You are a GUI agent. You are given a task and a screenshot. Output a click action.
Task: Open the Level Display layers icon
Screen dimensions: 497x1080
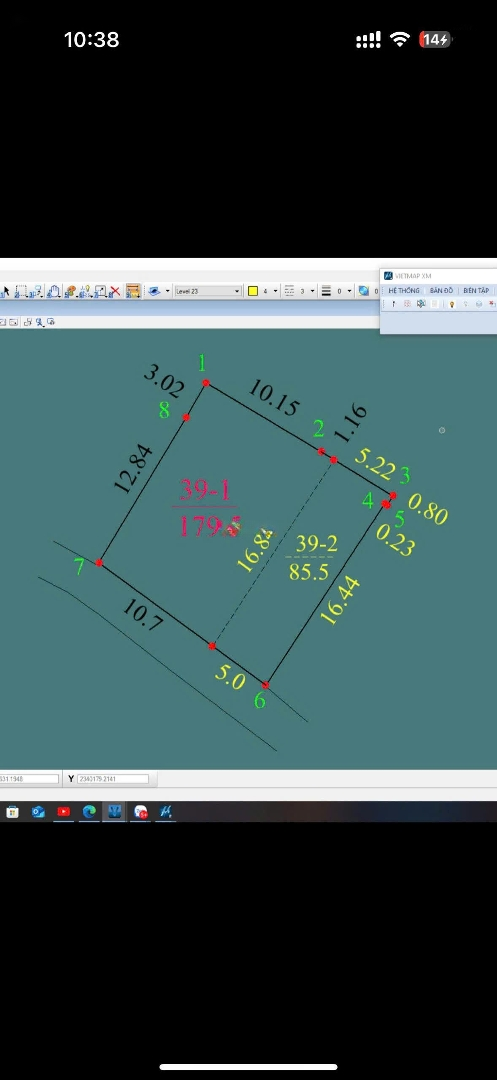155,291
